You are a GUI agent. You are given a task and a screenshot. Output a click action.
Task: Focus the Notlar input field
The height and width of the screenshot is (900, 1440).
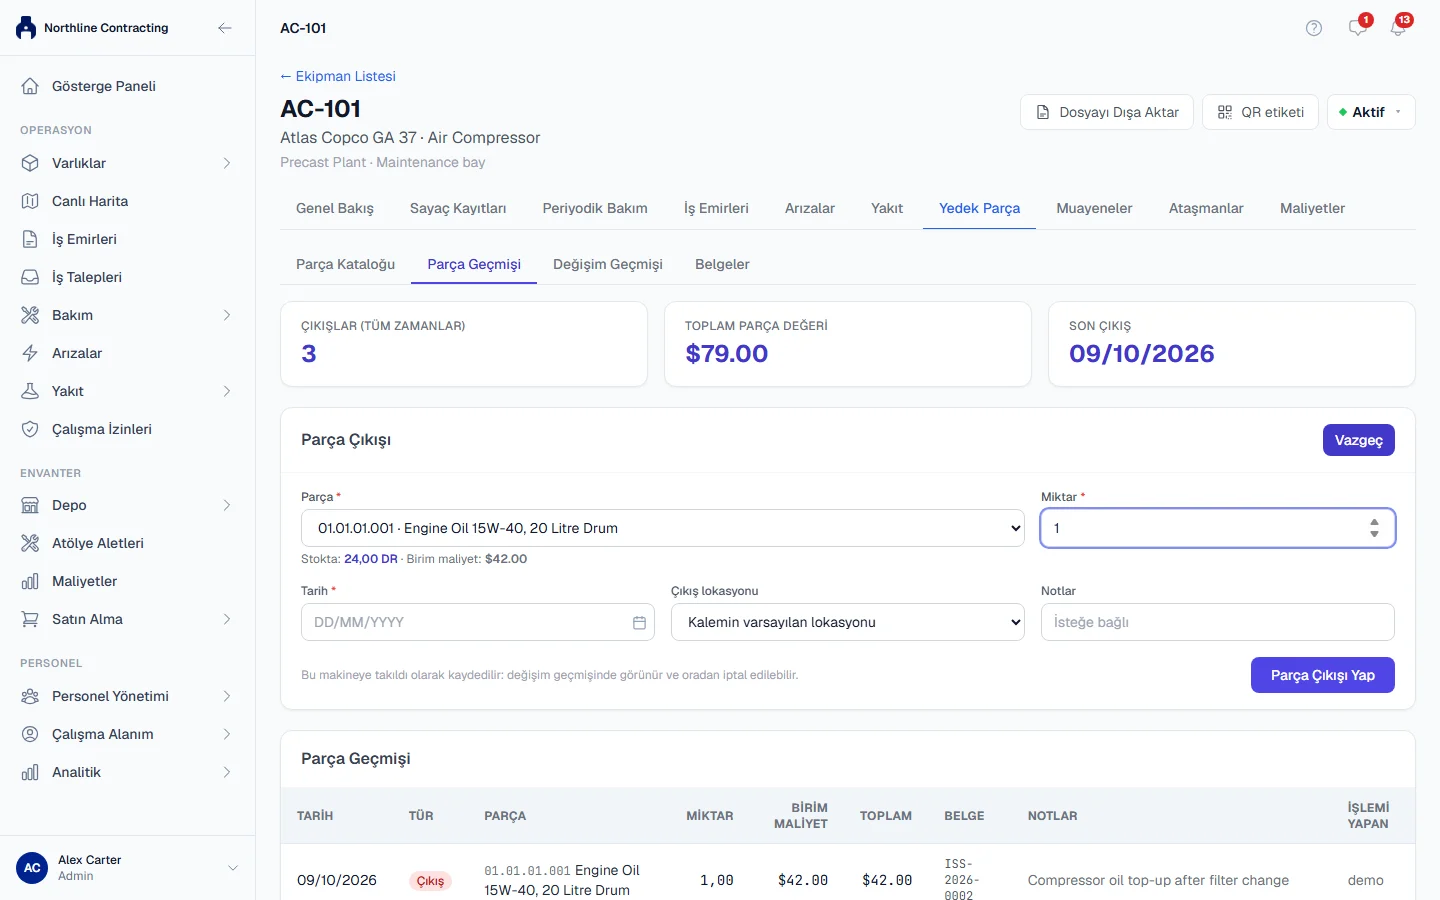click(x=1217, y=622)
